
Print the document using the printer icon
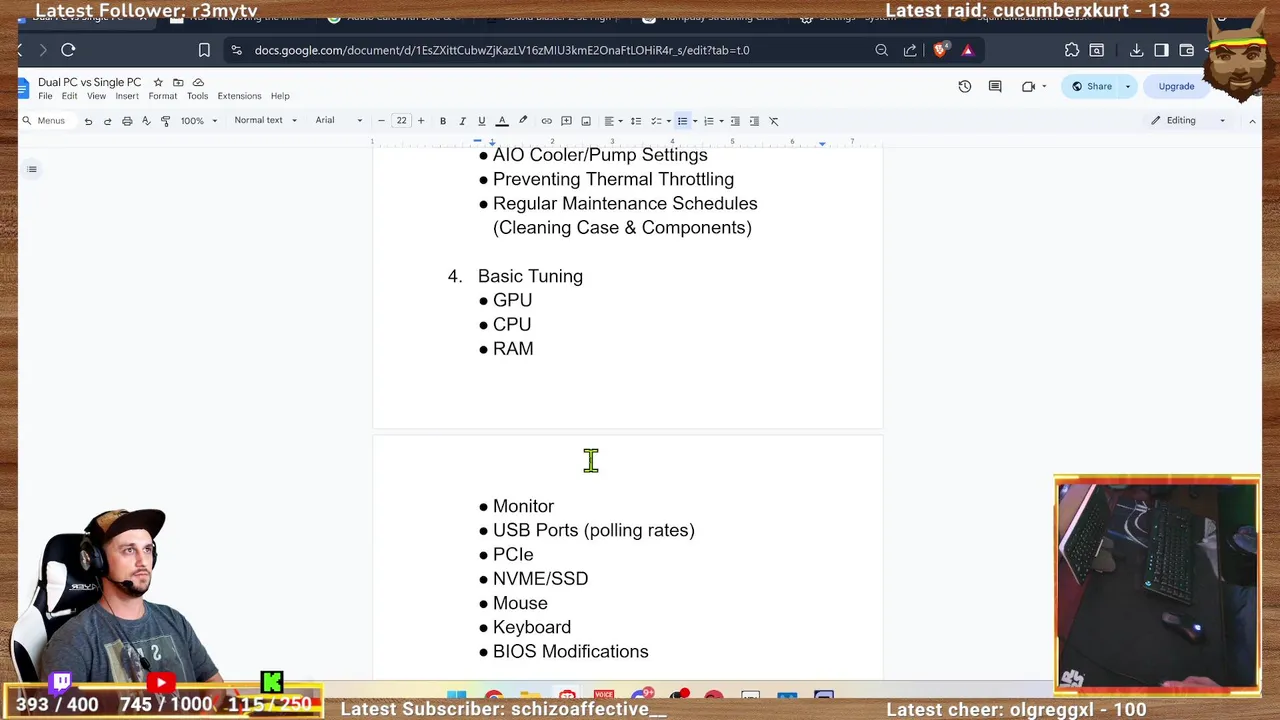127,121
